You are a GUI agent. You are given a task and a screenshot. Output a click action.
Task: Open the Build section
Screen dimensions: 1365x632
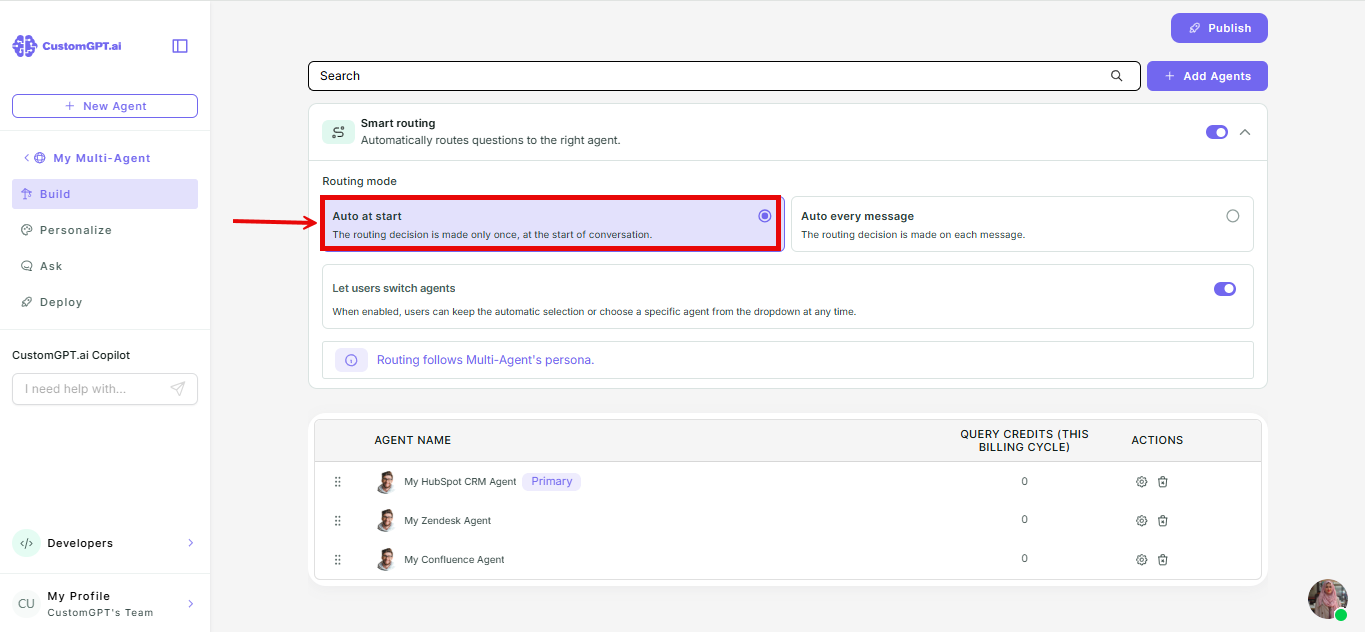pos(105,194)
